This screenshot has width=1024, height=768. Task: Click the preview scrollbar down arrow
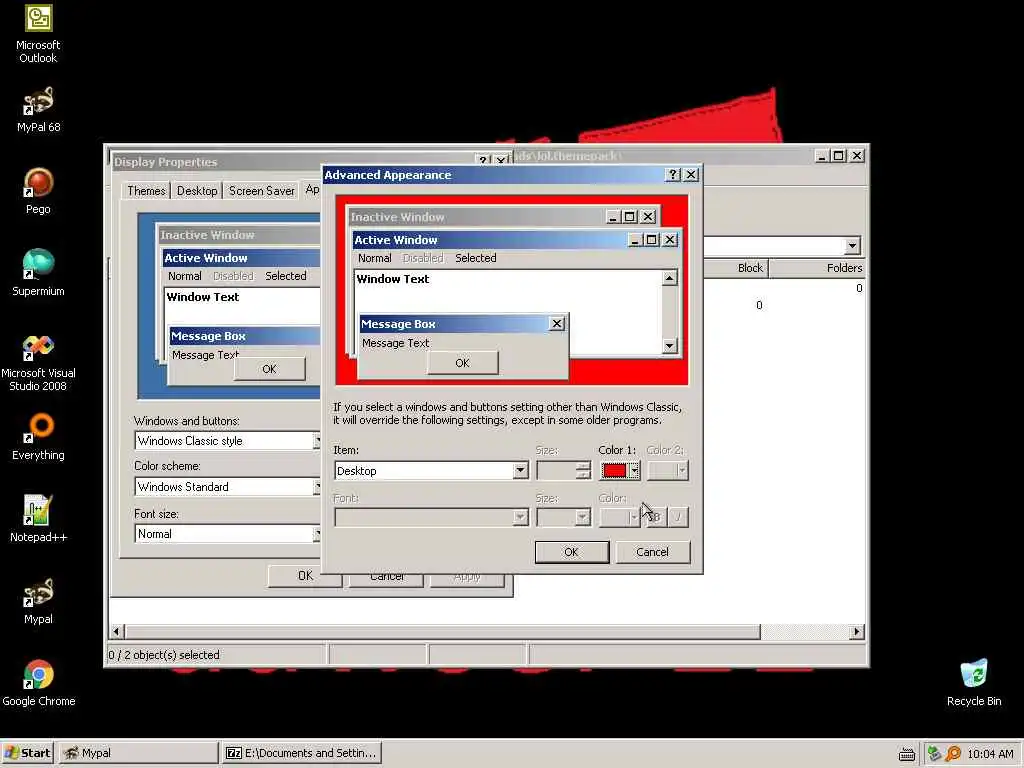(x=669, y=345)
